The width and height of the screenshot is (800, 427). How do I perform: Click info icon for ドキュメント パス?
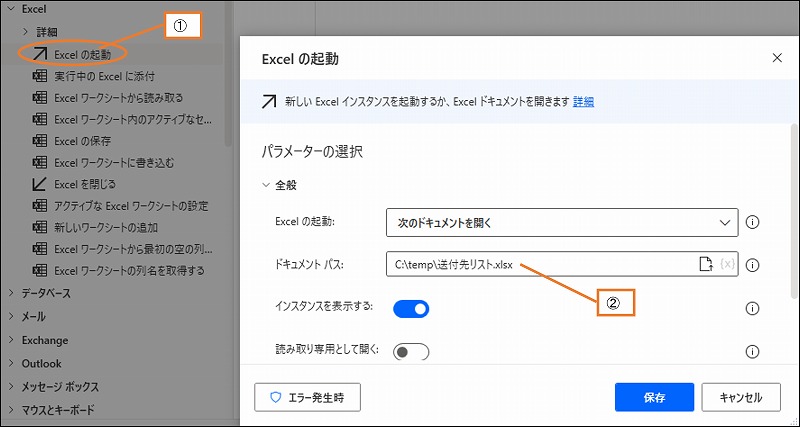pyautogui.click(x=753, y=265)
